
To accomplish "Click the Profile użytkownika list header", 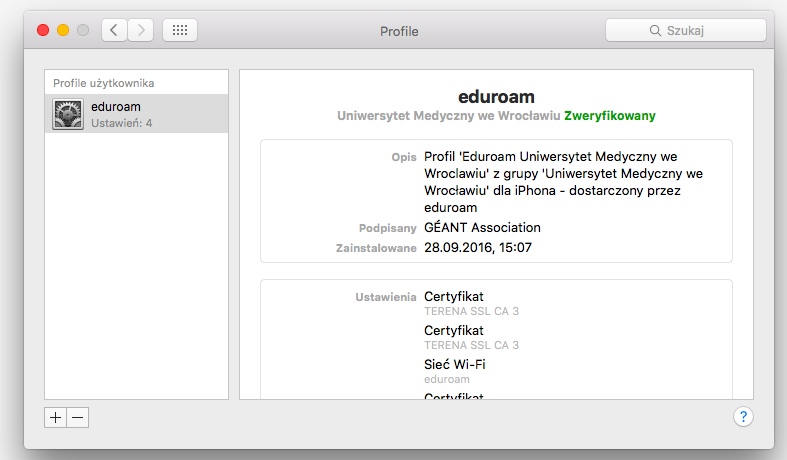I will coord(104,83).
